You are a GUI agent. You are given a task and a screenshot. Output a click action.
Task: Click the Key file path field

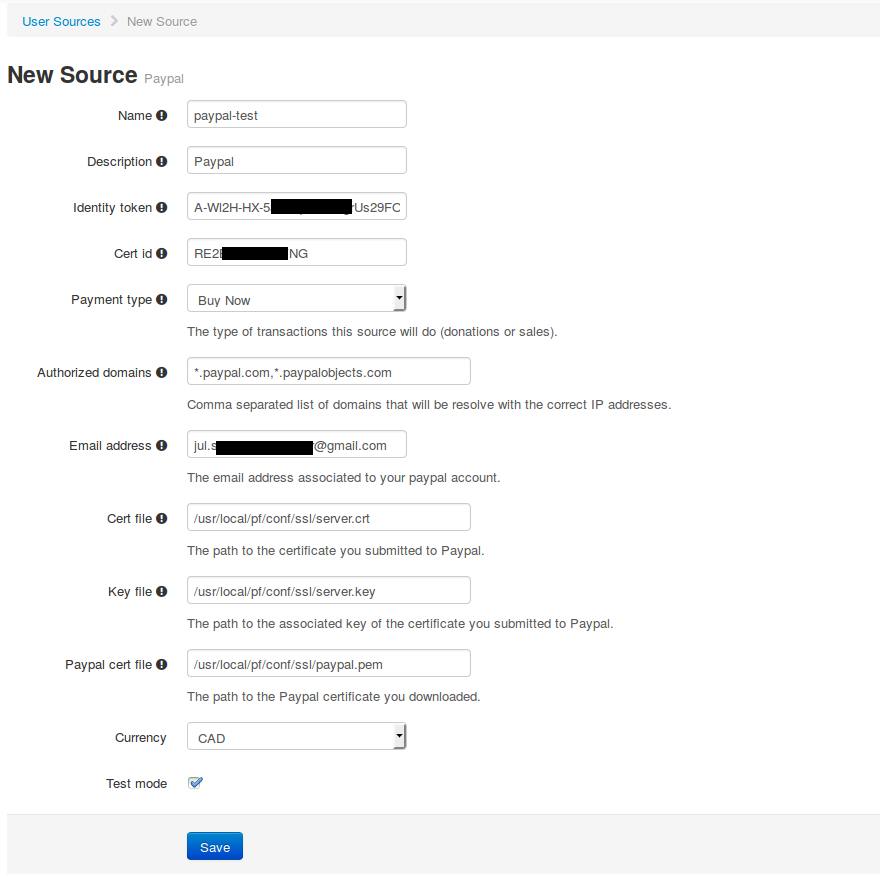click(329, 590)
